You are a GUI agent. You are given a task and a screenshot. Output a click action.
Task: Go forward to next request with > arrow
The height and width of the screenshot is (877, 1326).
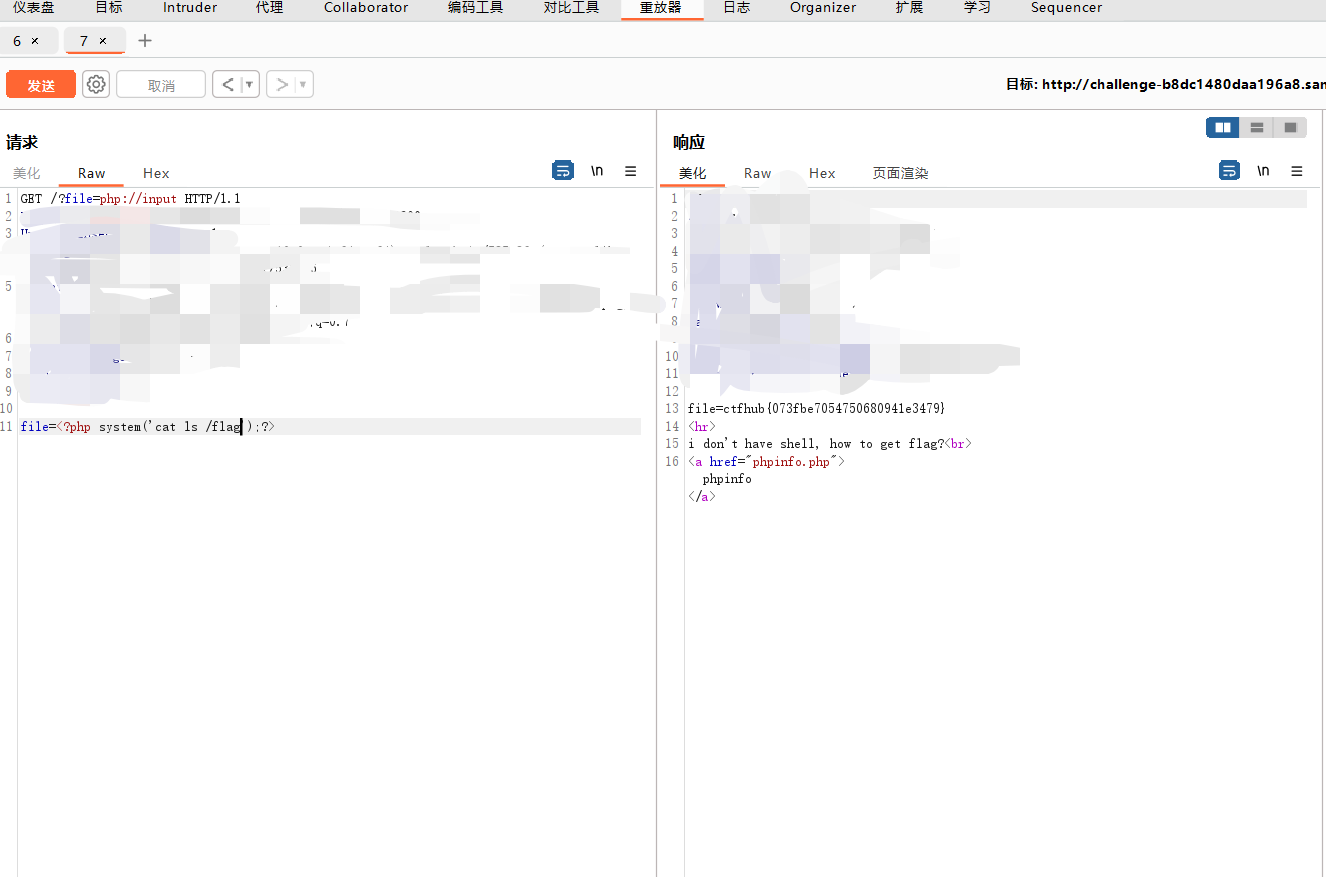(x=282, y=85)
